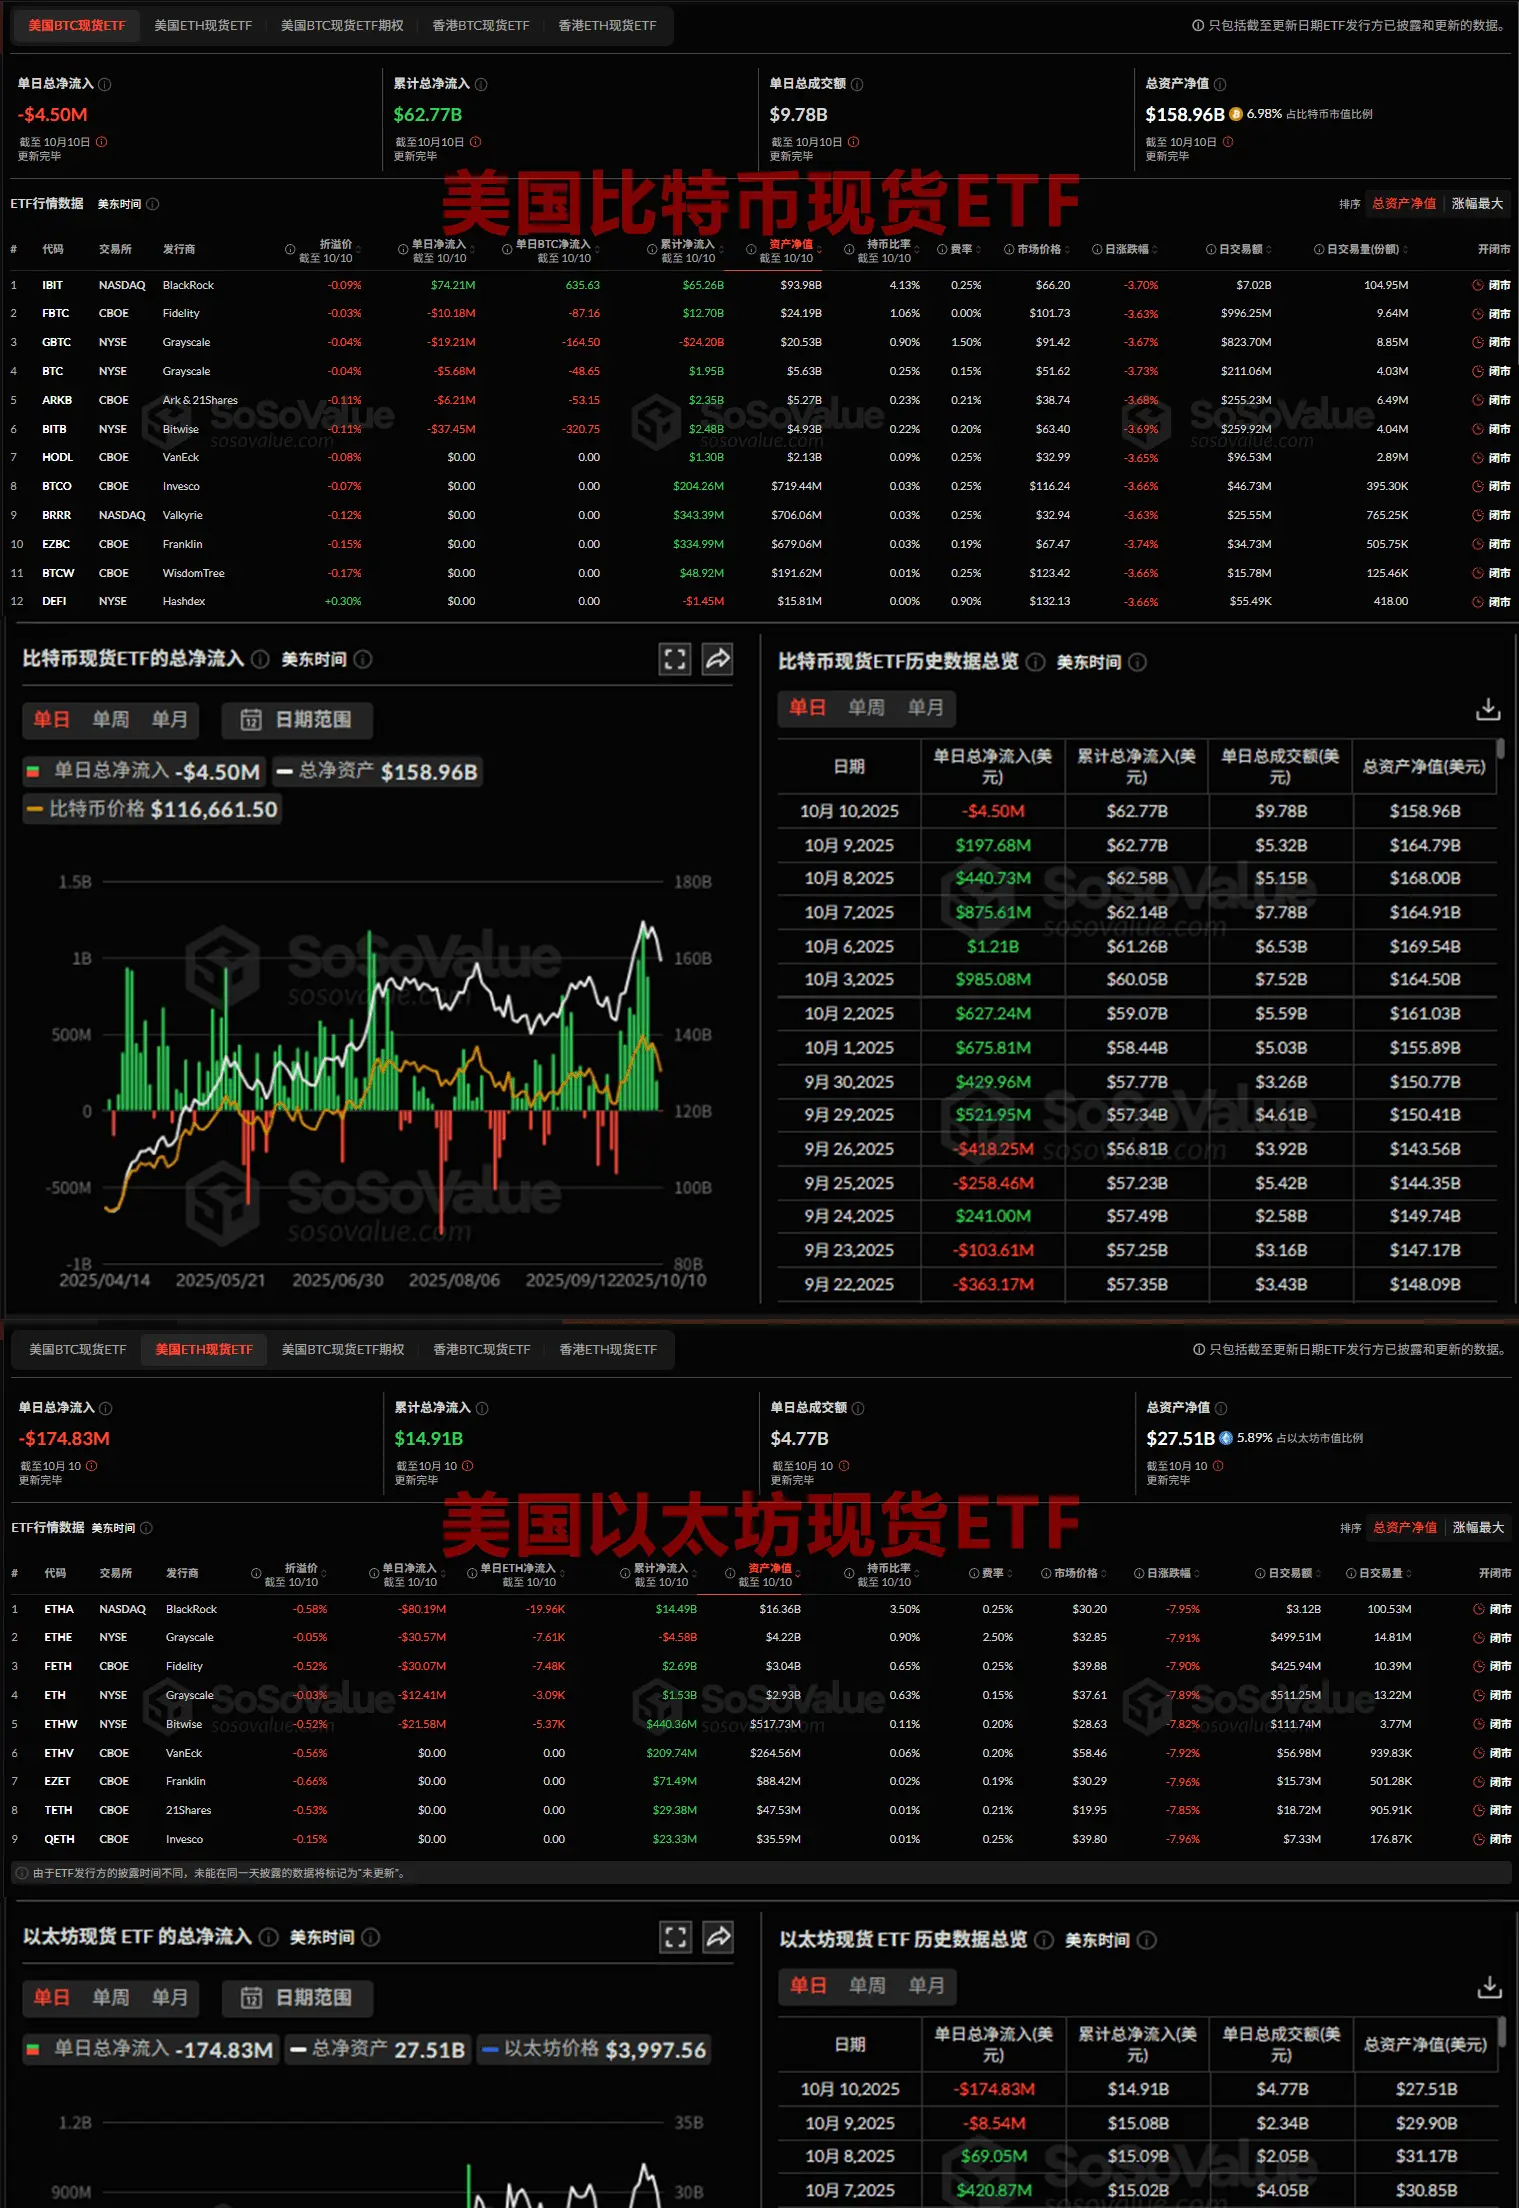The image size is (1519, 2208).
Task: Open 美国BTC现货ETF期权 tab in the top tab bar
Action: tap(342, 26)
